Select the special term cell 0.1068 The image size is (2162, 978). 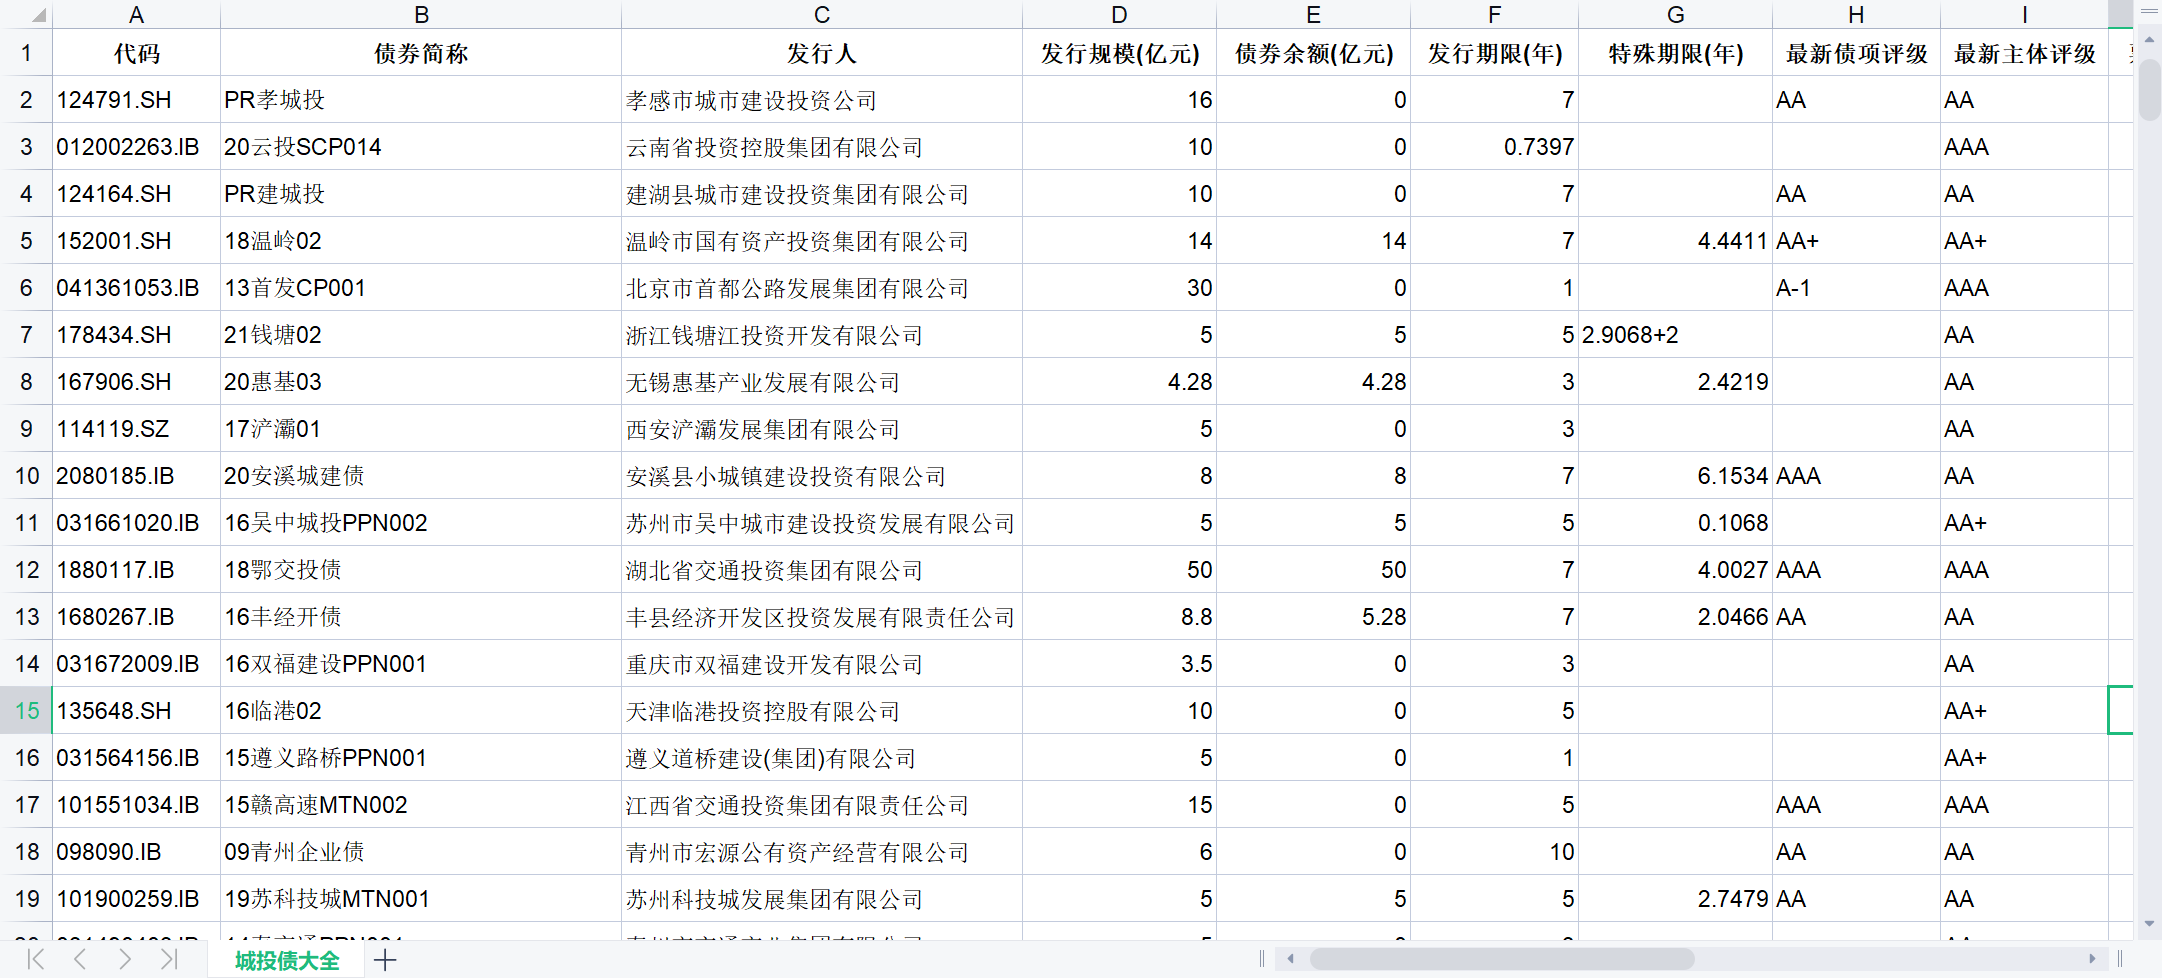(x=1676, y=523)
